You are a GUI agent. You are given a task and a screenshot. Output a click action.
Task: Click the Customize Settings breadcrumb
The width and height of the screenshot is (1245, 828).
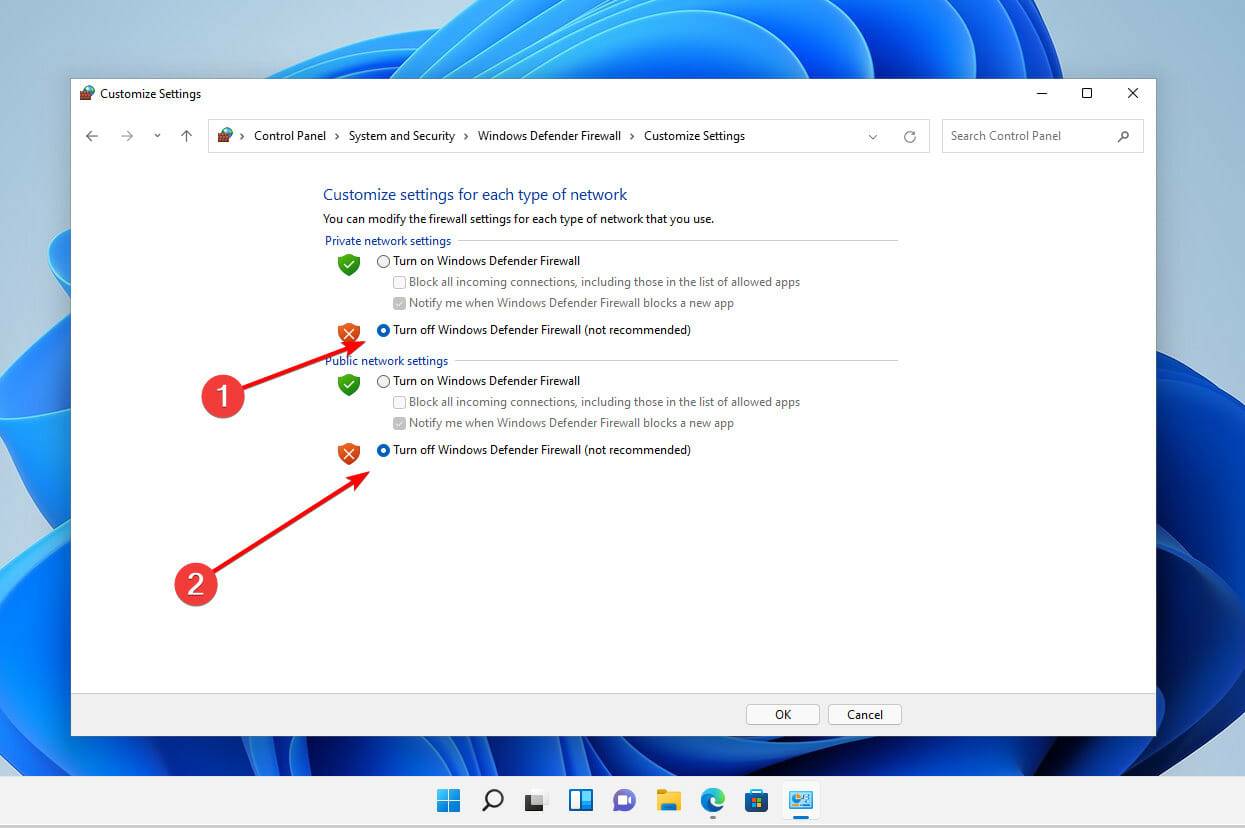(x=694, y=136)
